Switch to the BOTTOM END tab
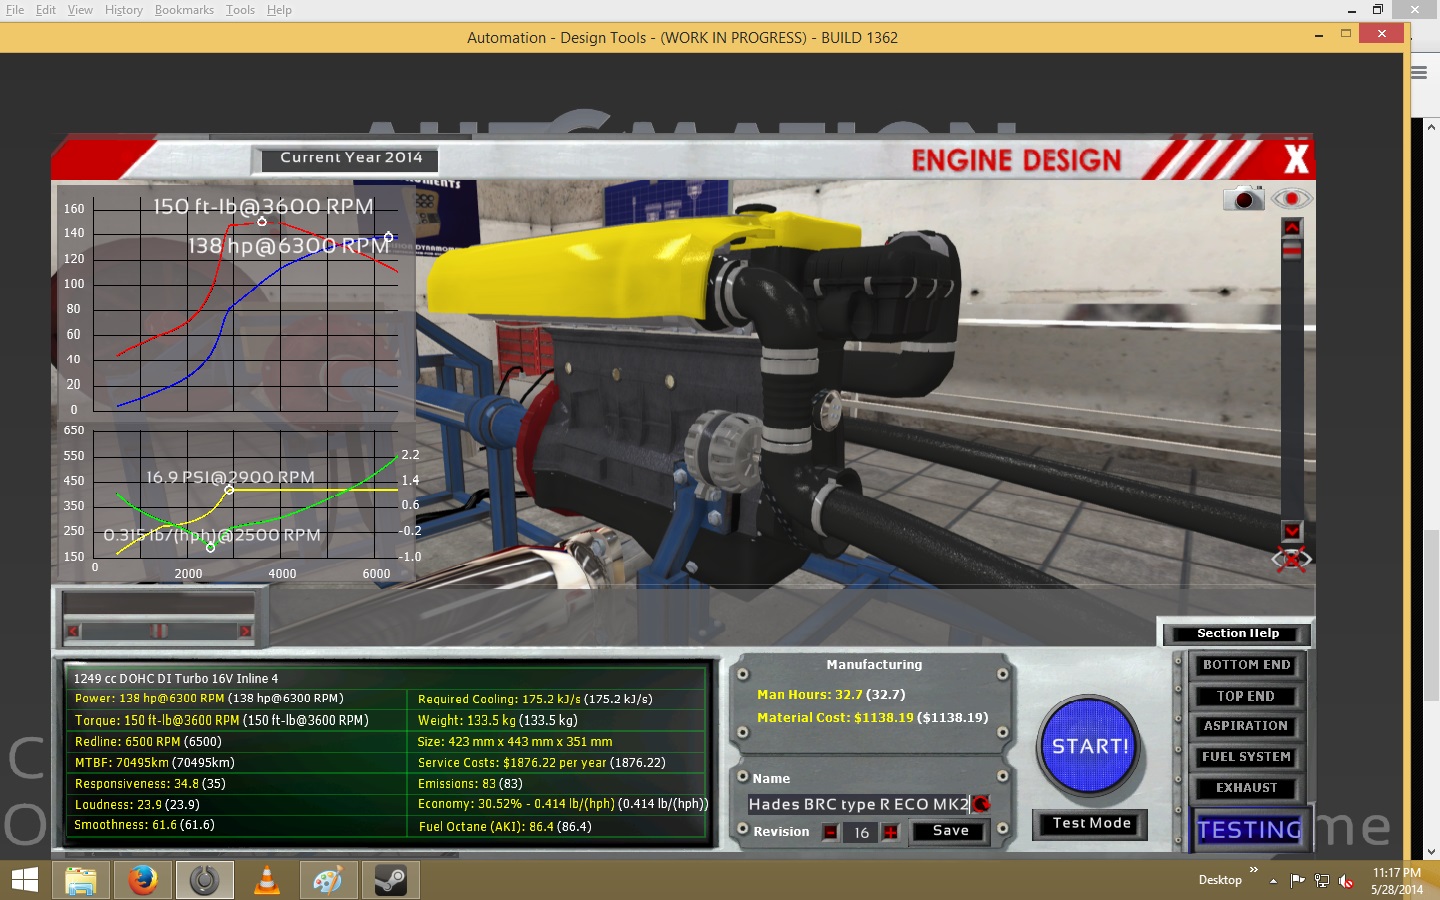Screen dimensions: 1440x900 pyautogui.click(x=1246, y=665)
